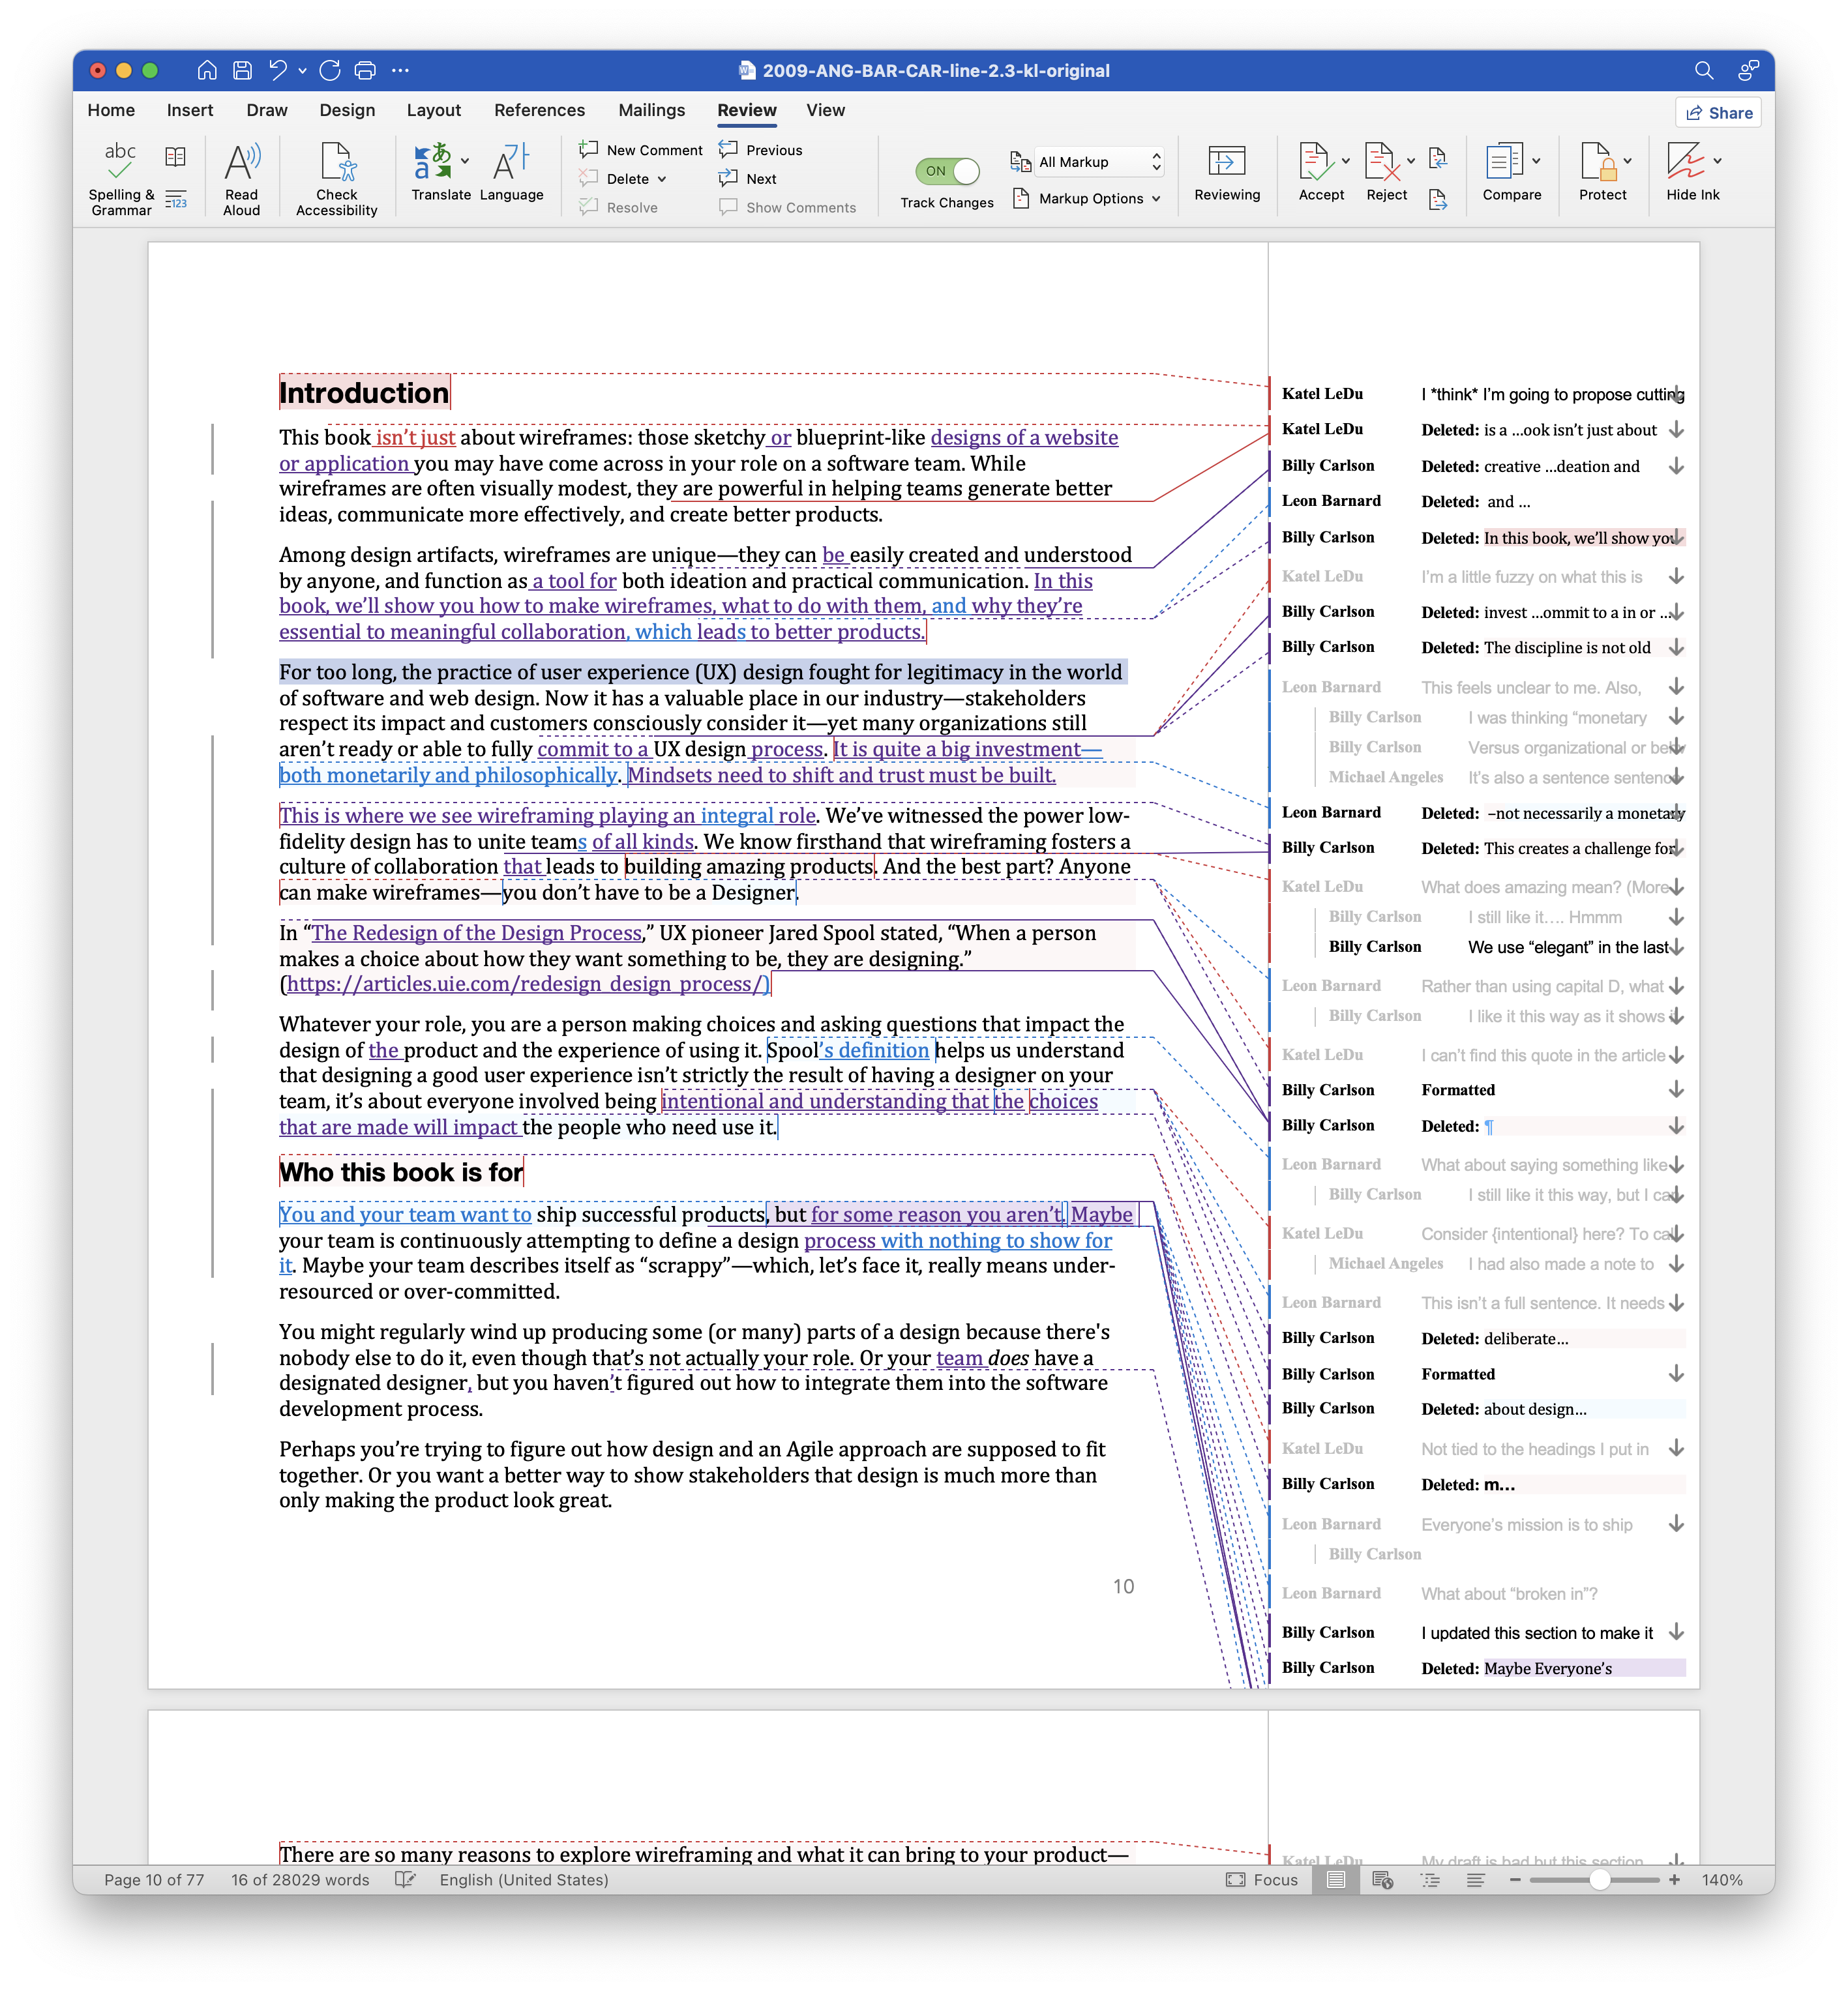Screen dimensions: 1848x1991
Task: Open the Redesign of the Design Process link
Action: (x=476, y=933)
